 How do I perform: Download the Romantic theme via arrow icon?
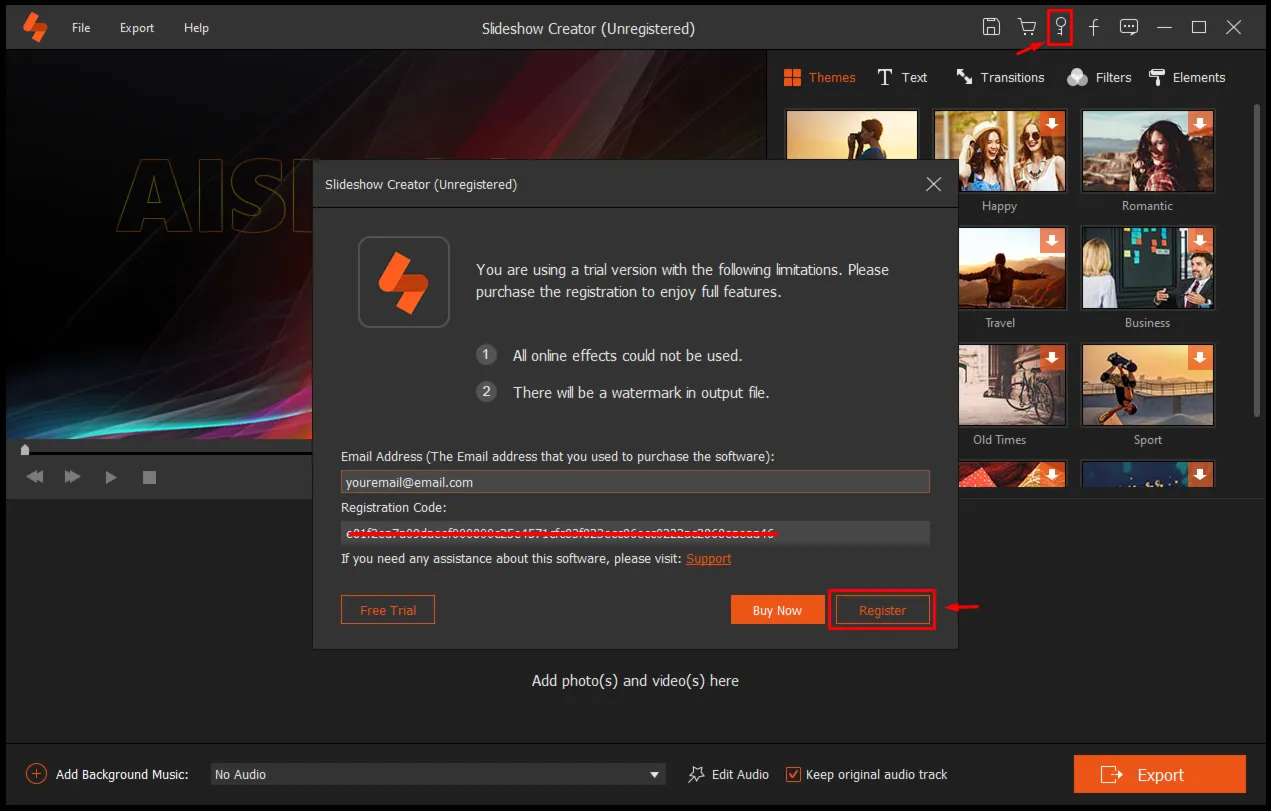(x=1200, y=124)
